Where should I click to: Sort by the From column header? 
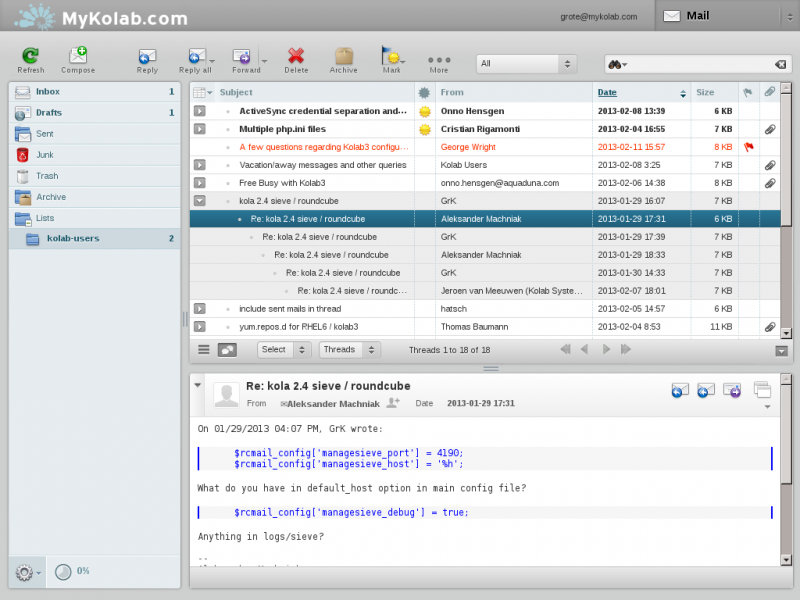(x=452, y=92)
